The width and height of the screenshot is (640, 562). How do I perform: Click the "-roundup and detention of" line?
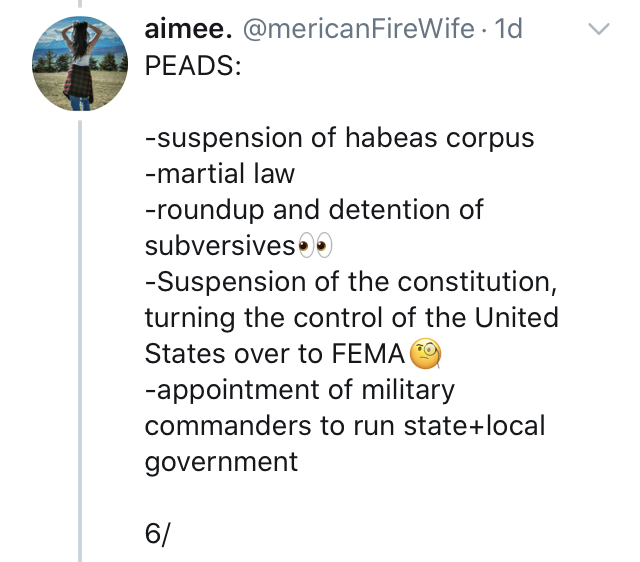314,210
